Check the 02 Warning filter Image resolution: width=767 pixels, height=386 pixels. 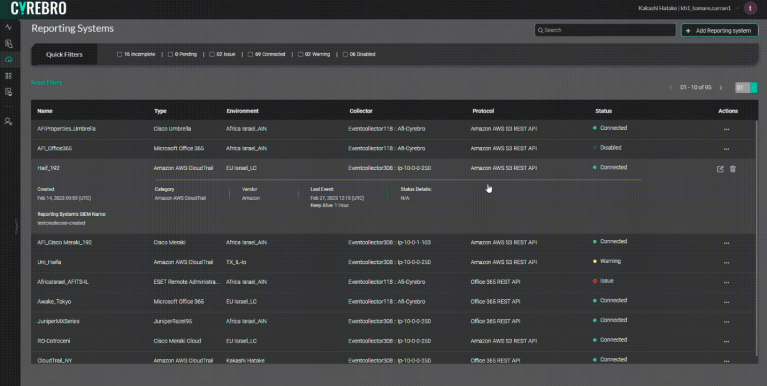pos(300,54)
